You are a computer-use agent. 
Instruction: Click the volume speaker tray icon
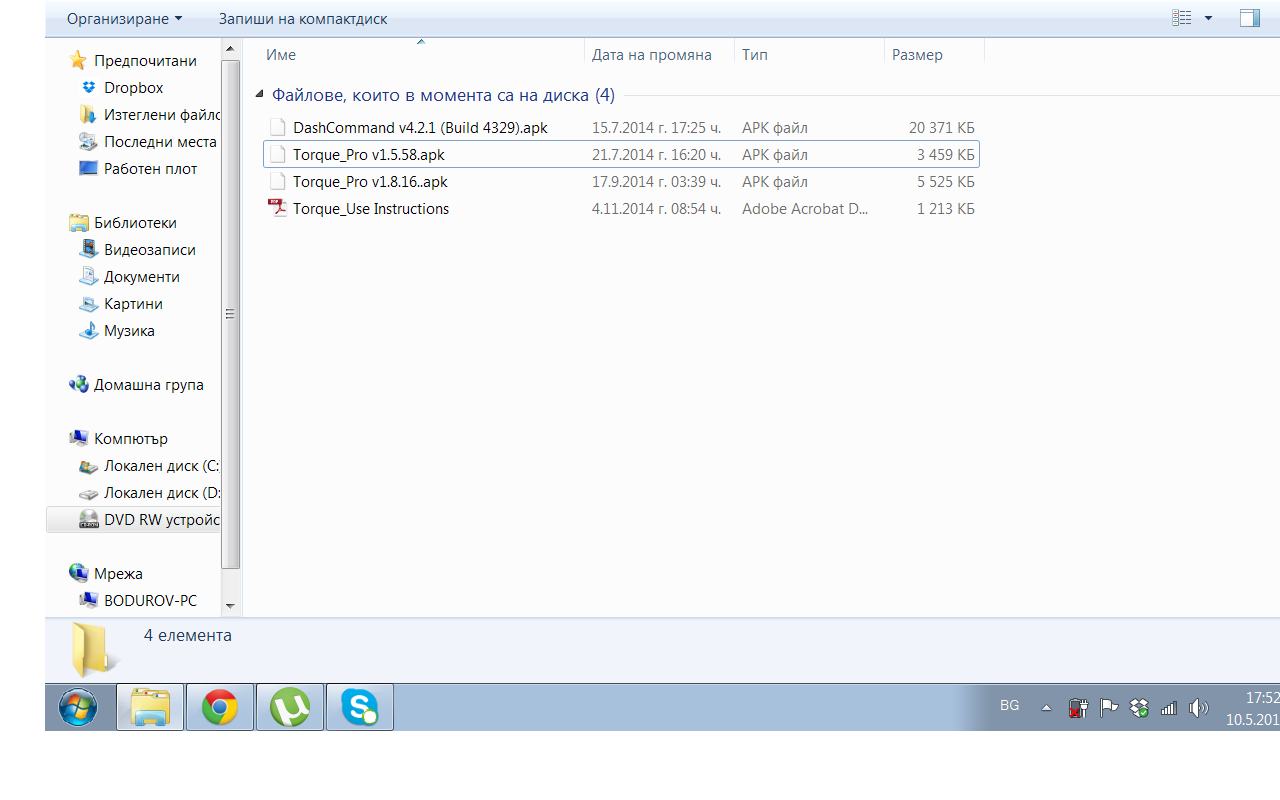pyautogui.click(x=1198, y=708)
